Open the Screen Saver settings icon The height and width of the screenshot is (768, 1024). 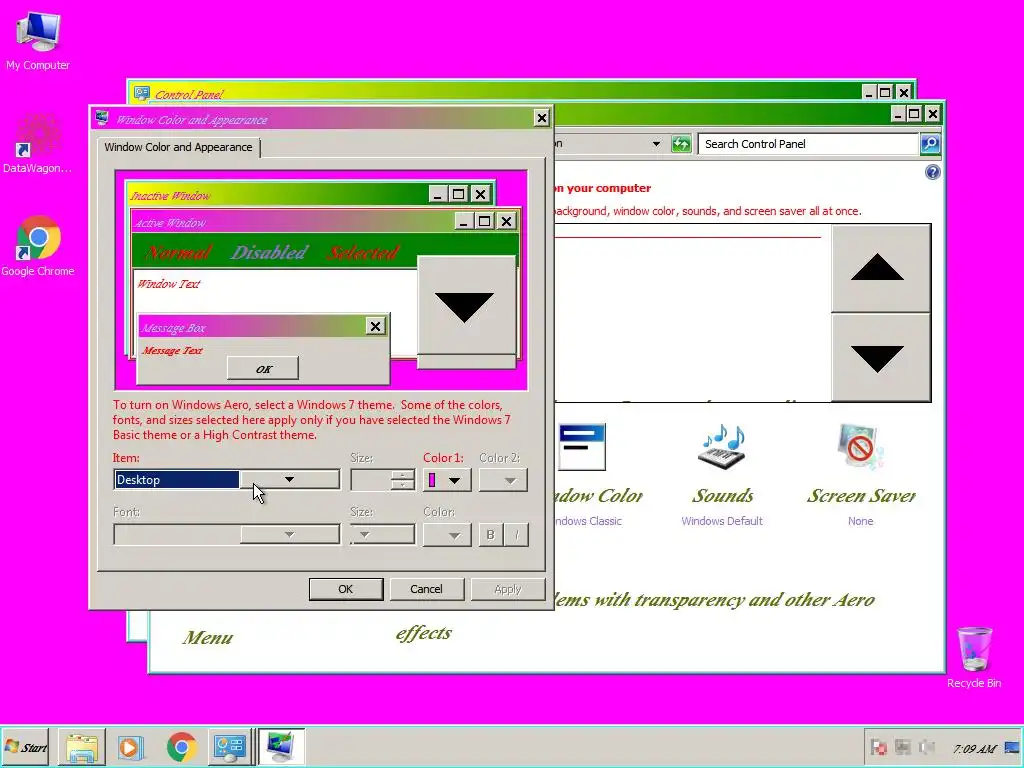pos(860,447)
